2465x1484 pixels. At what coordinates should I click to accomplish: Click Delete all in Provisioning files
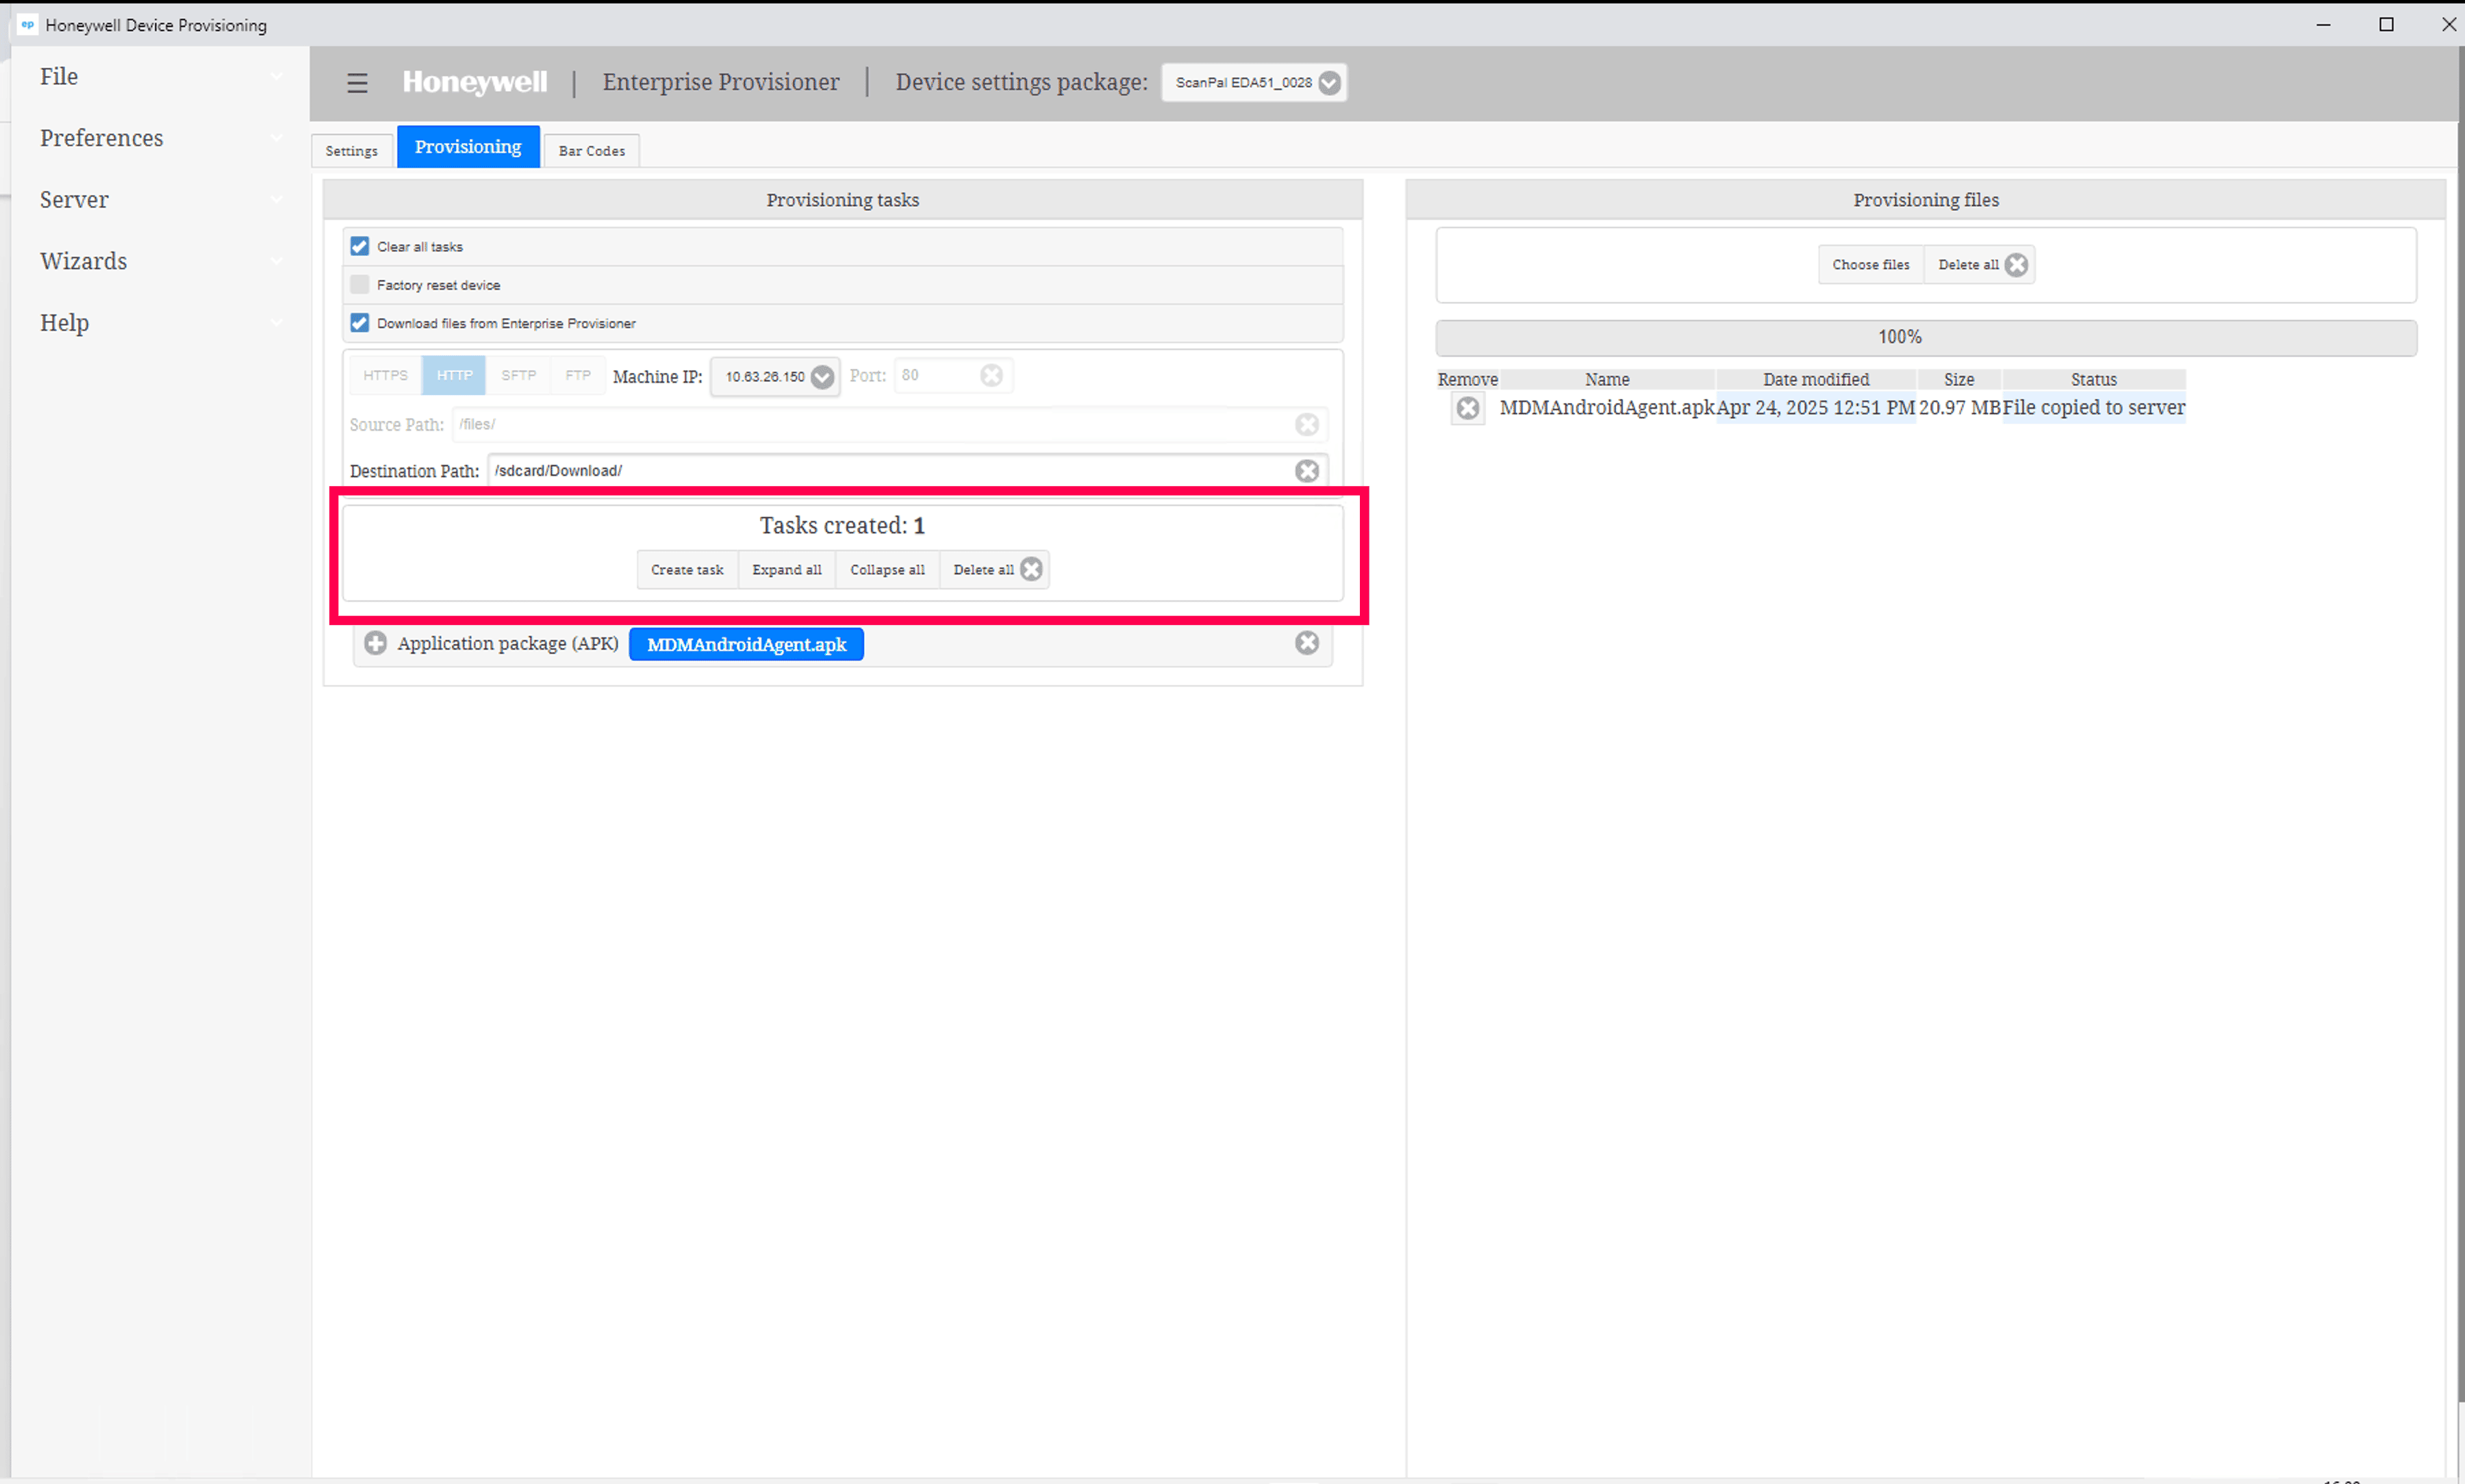pyautogui.click(x=1979, y=265)
